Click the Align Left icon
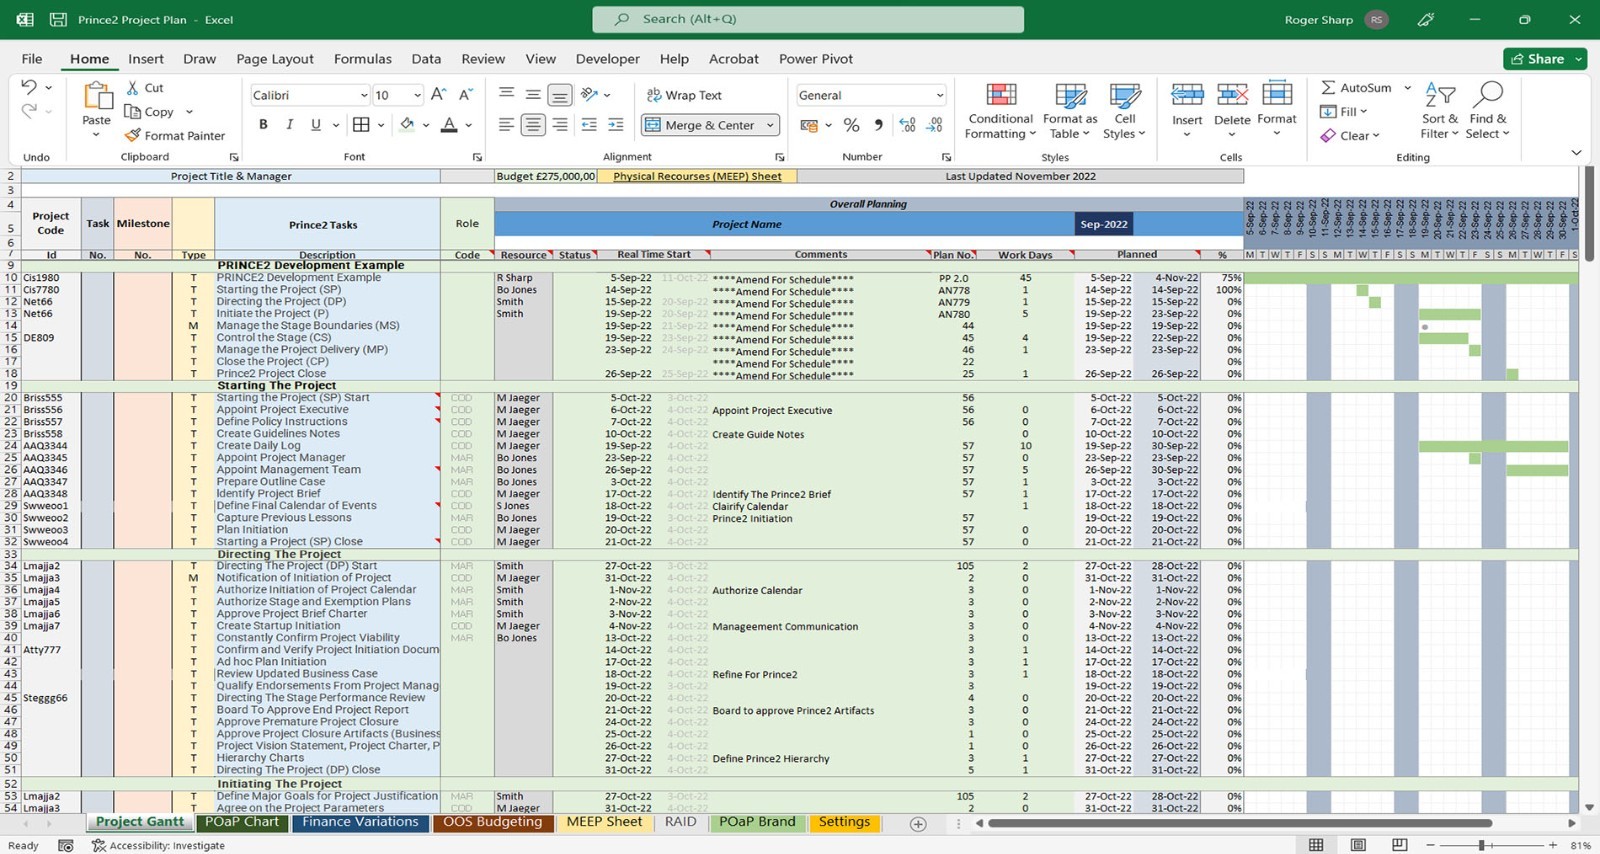Image resolution: width=1600 pixels, height=854 pixels. tap(507, 125)
